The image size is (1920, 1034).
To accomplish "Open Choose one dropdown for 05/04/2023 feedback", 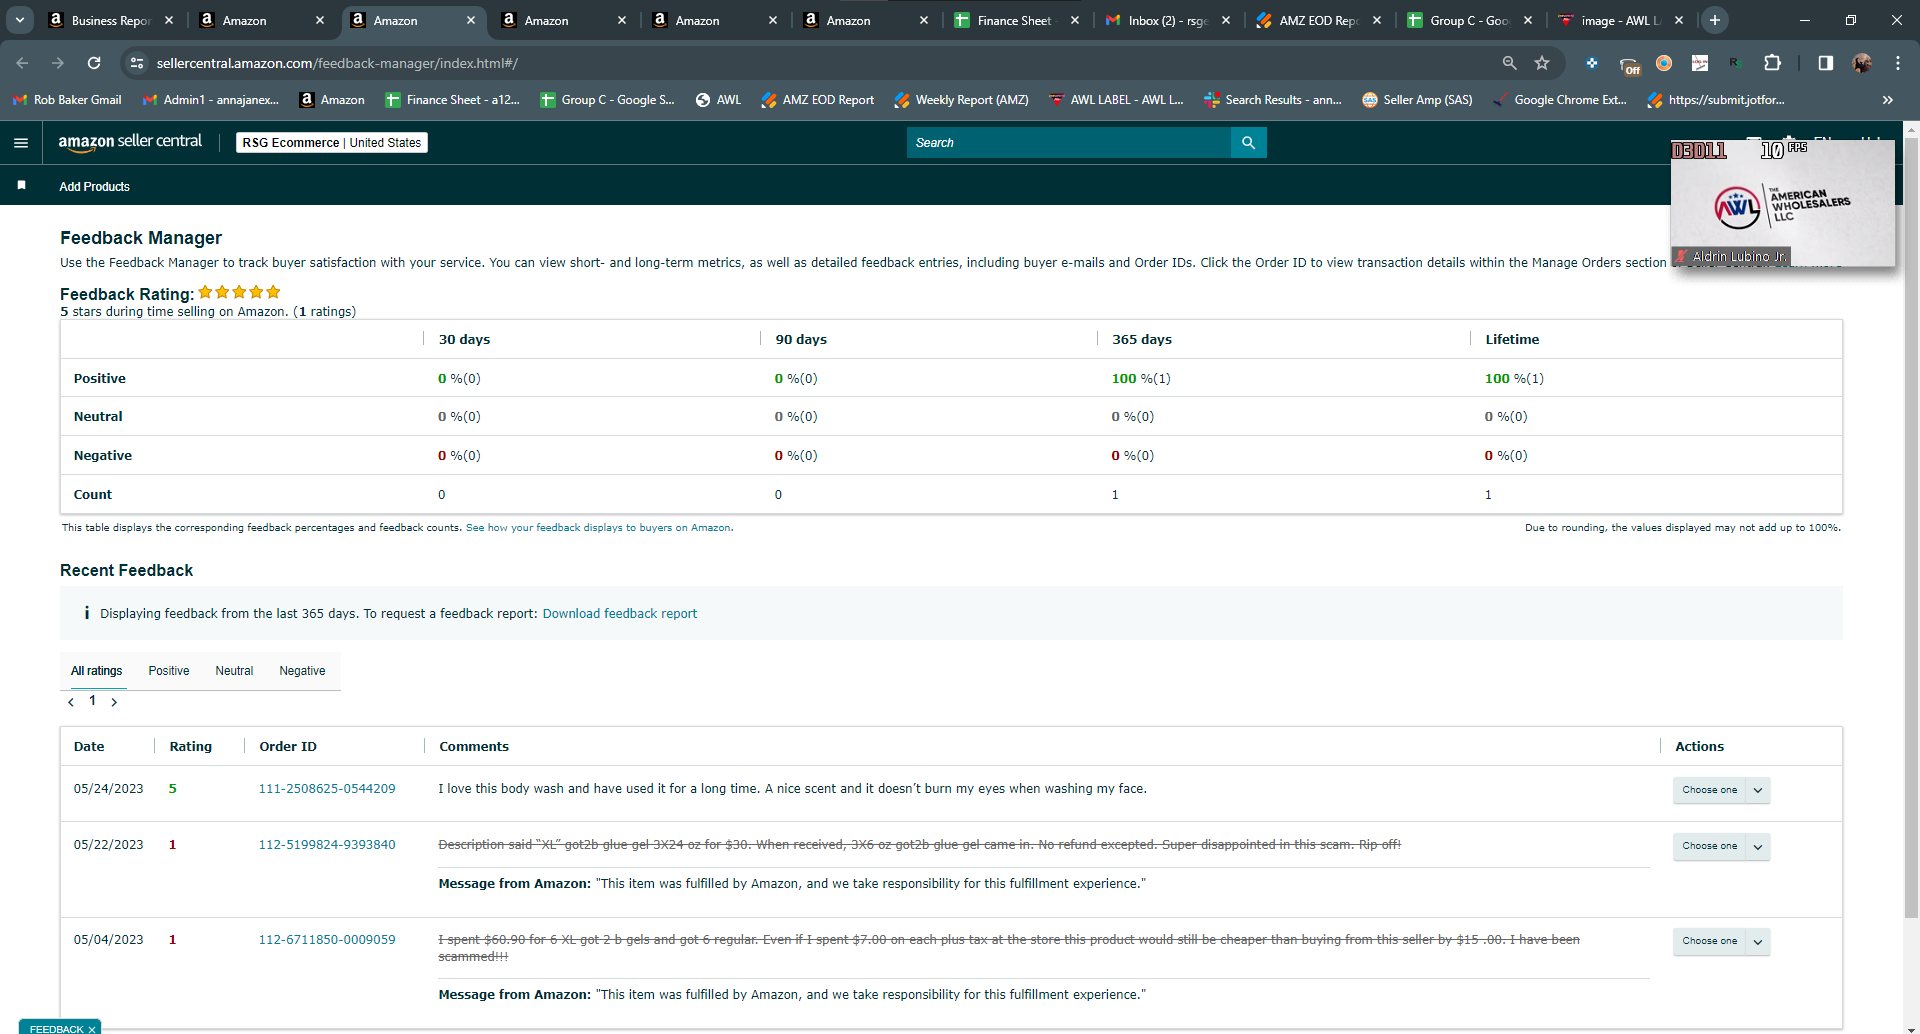I will point(1721,941).
